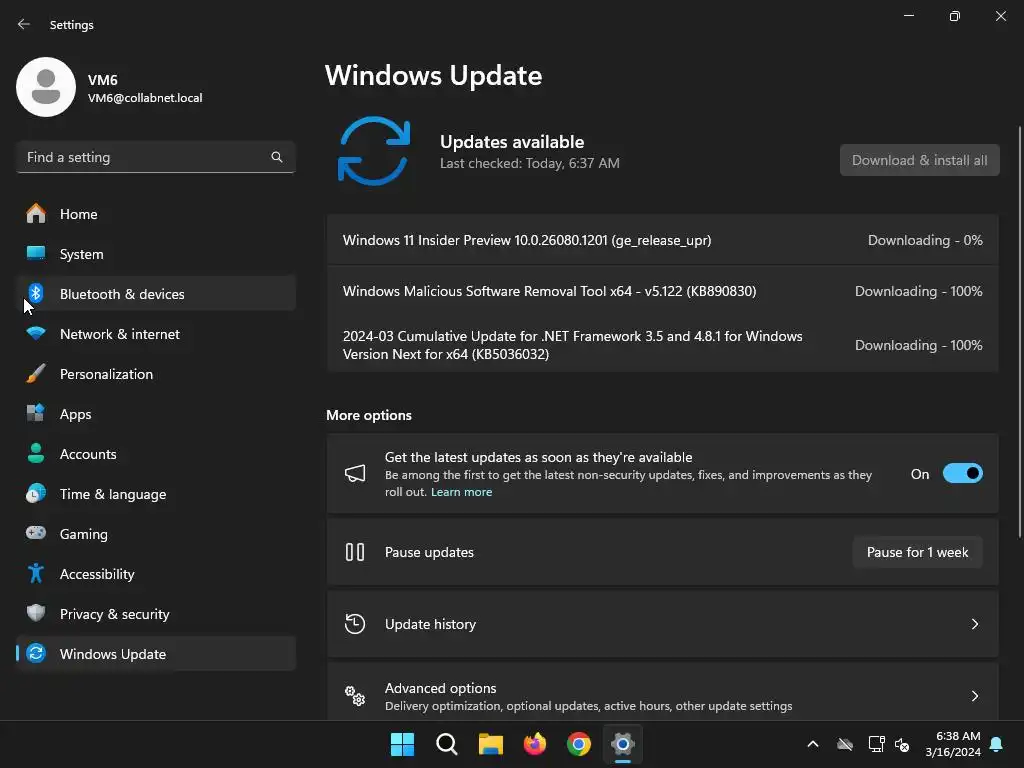1024x768 pixels.
Task: Open Time & language settings
Action: pyautogui.click(x=156, y=494)
